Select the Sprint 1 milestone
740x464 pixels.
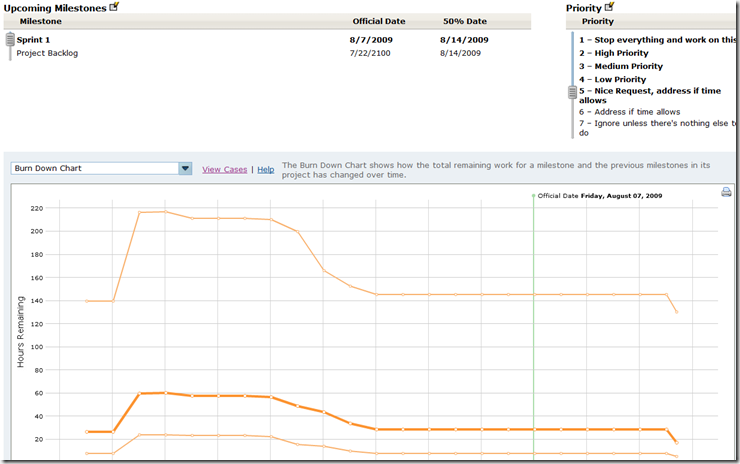tap(33, 40)
